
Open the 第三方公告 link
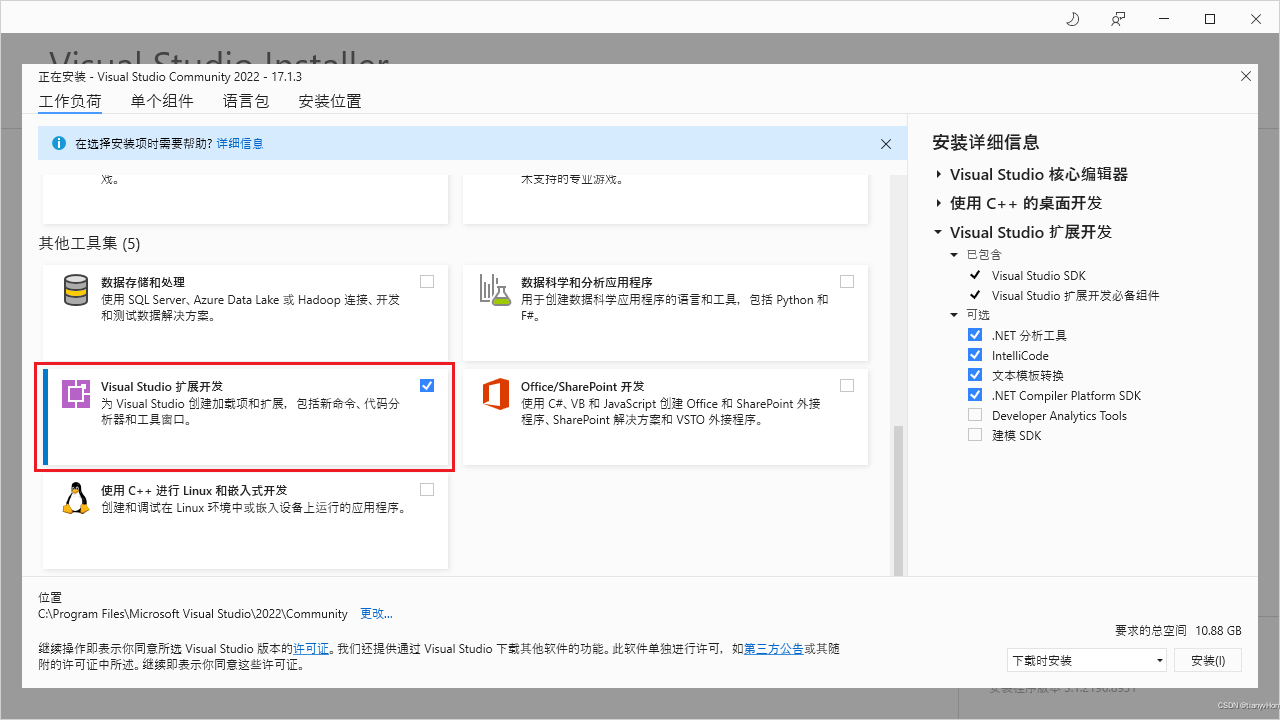point(774,649)
